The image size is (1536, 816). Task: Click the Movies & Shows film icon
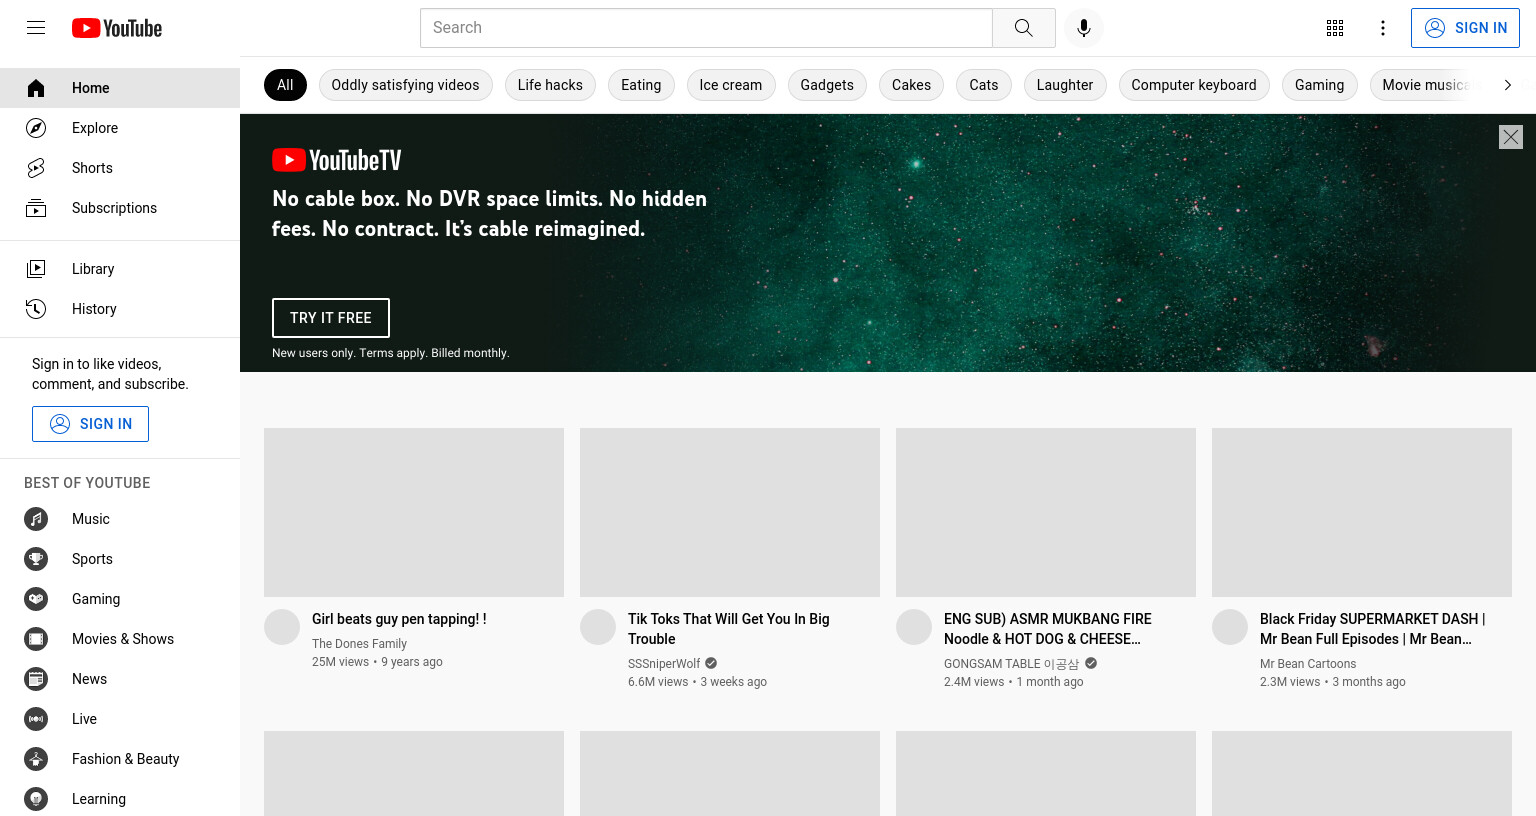point(36,639)
